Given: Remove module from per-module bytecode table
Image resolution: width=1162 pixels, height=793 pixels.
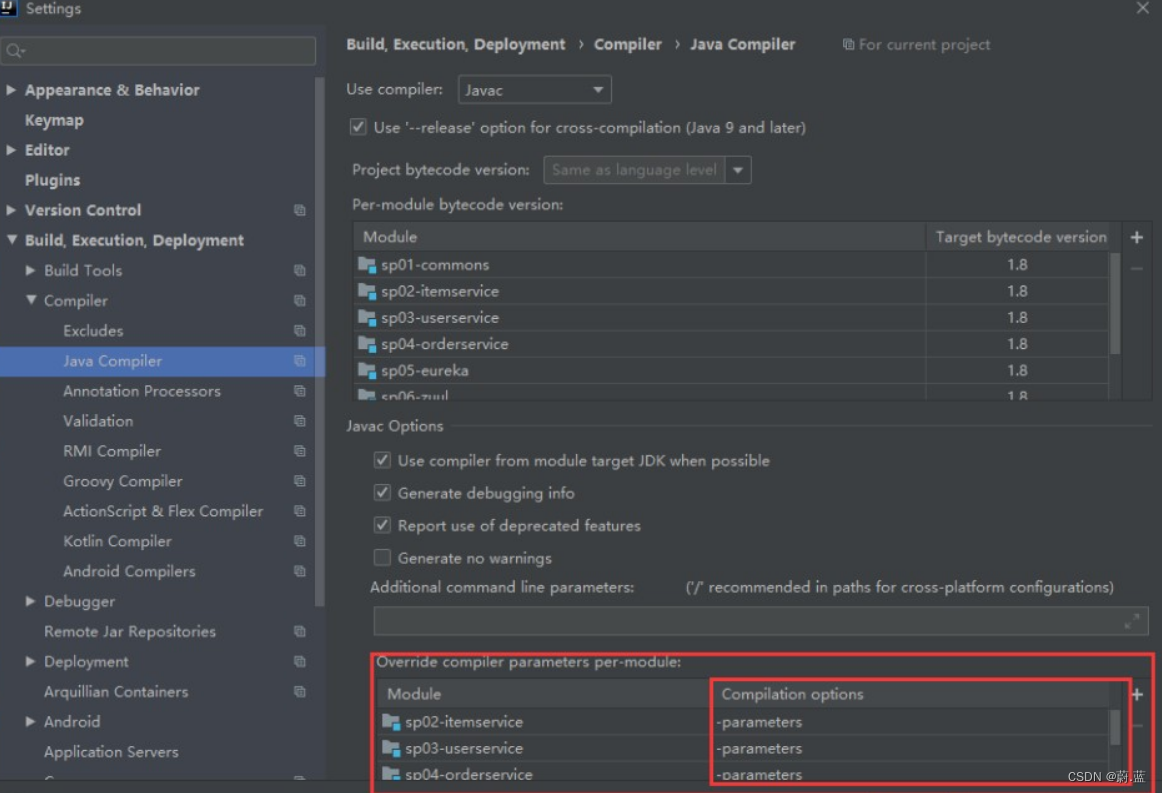Looking at the screenshot, I should point(1136,268).
